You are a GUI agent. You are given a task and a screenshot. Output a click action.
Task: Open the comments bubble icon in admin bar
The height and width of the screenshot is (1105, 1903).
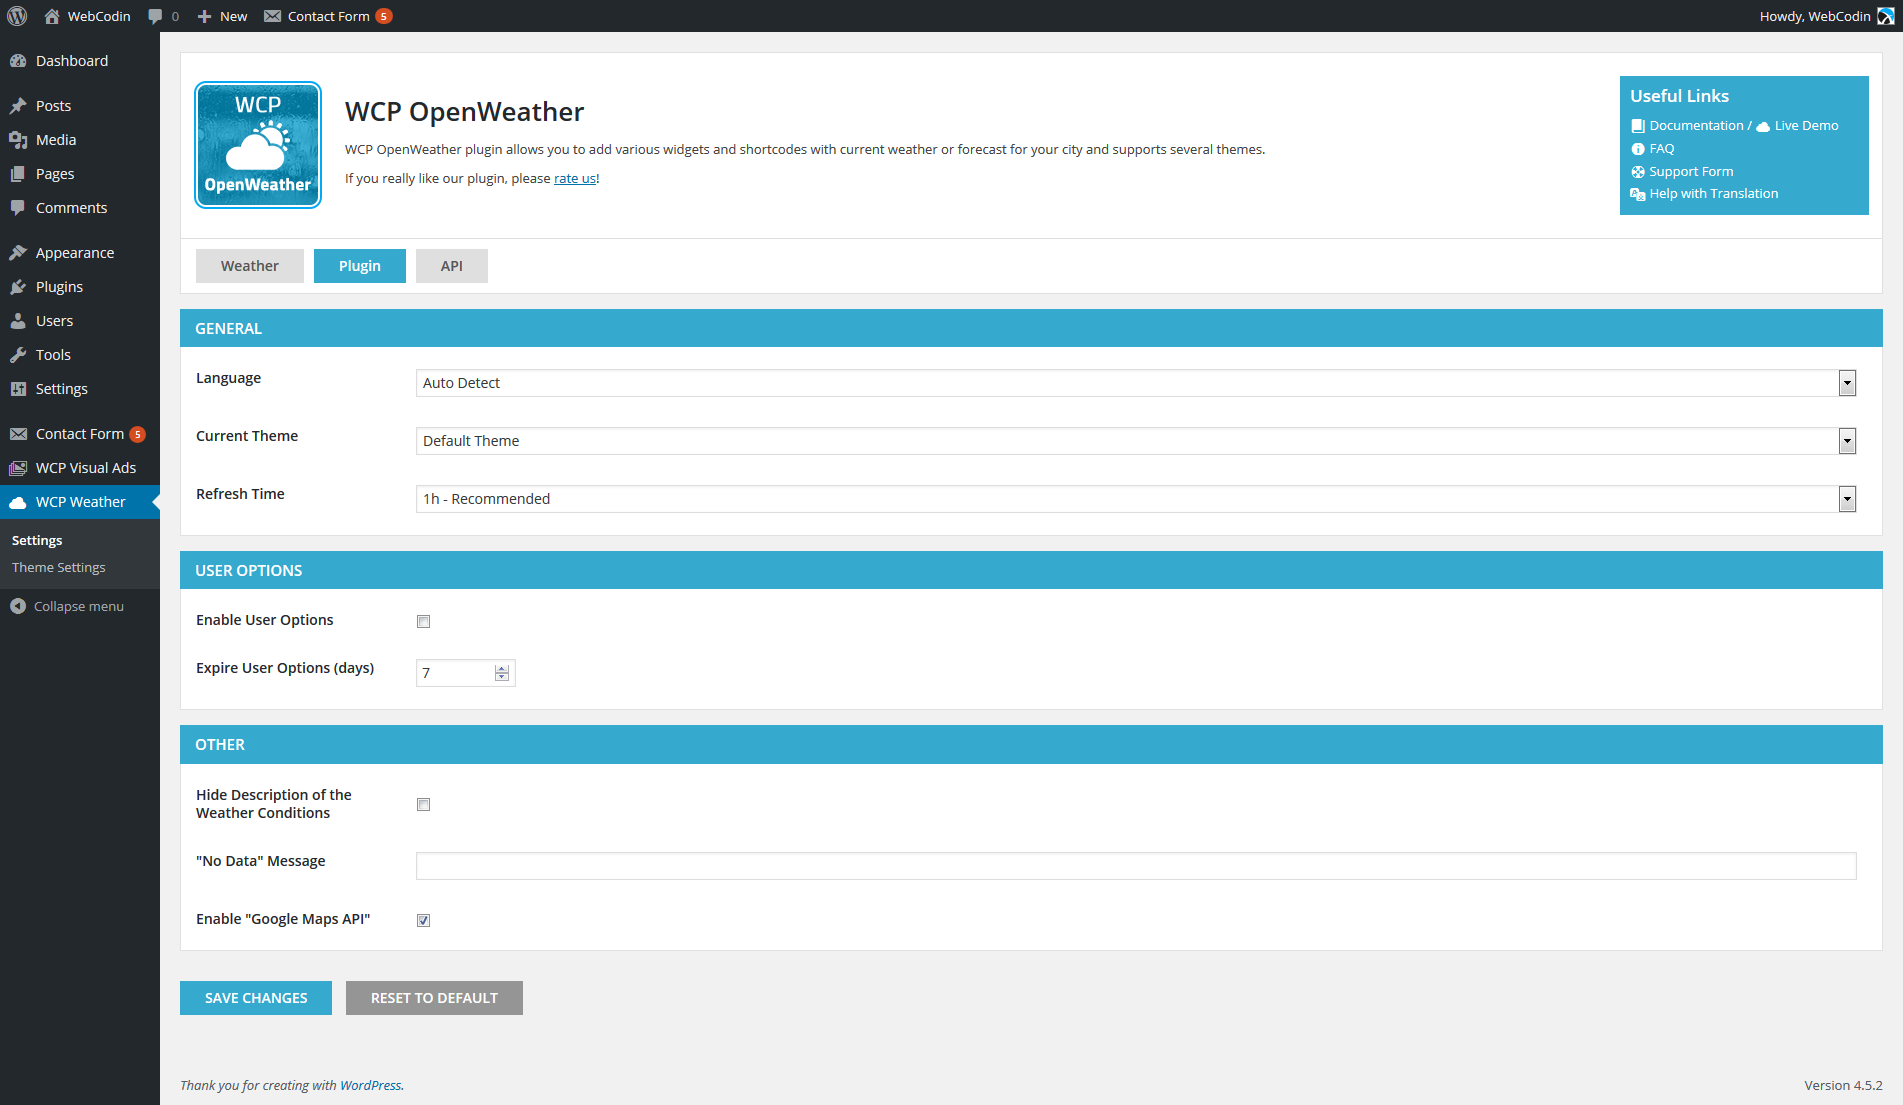(155, 16)
